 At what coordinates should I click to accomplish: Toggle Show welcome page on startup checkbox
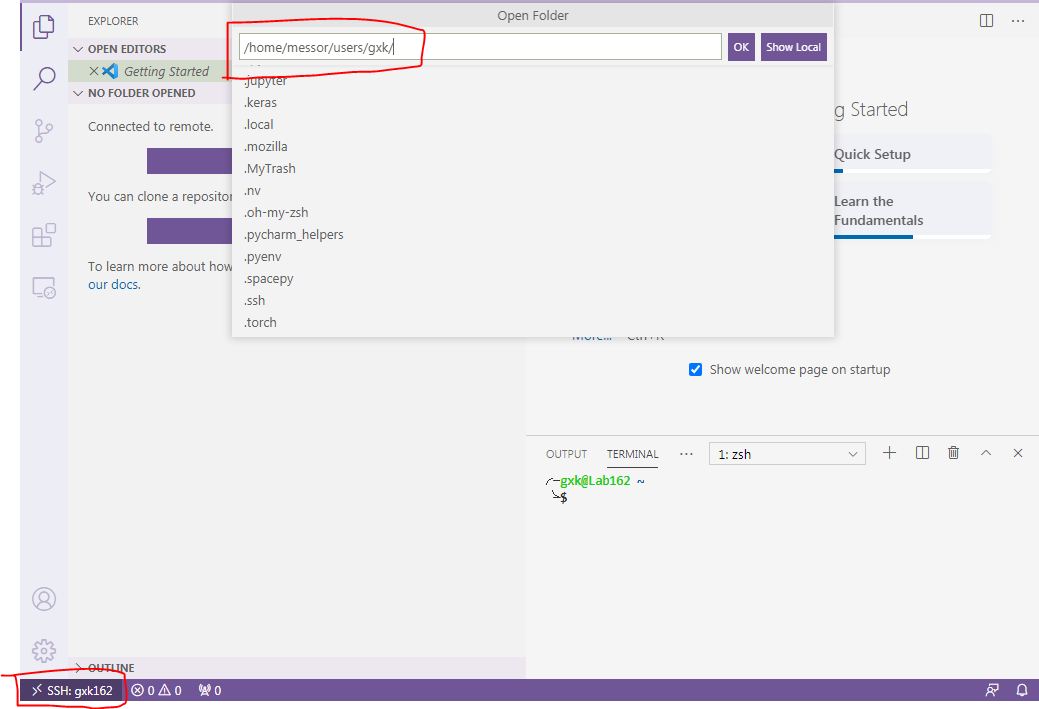(696, 370)
